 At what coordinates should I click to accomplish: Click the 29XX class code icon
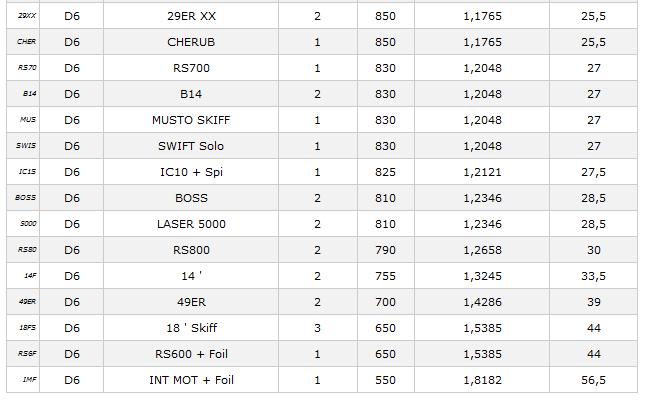click(27, 16)
